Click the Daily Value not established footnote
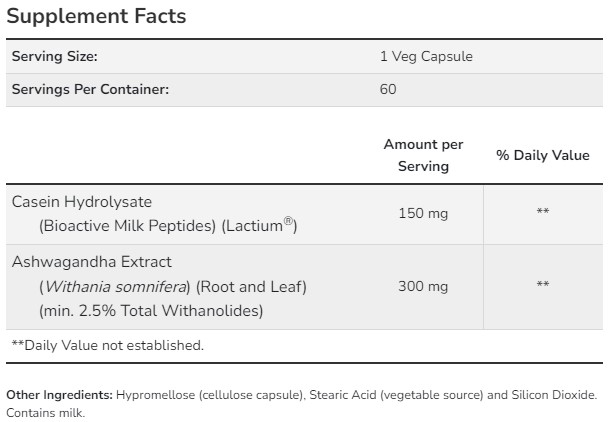This screenshot has height=422, width=609. point(107,345)
